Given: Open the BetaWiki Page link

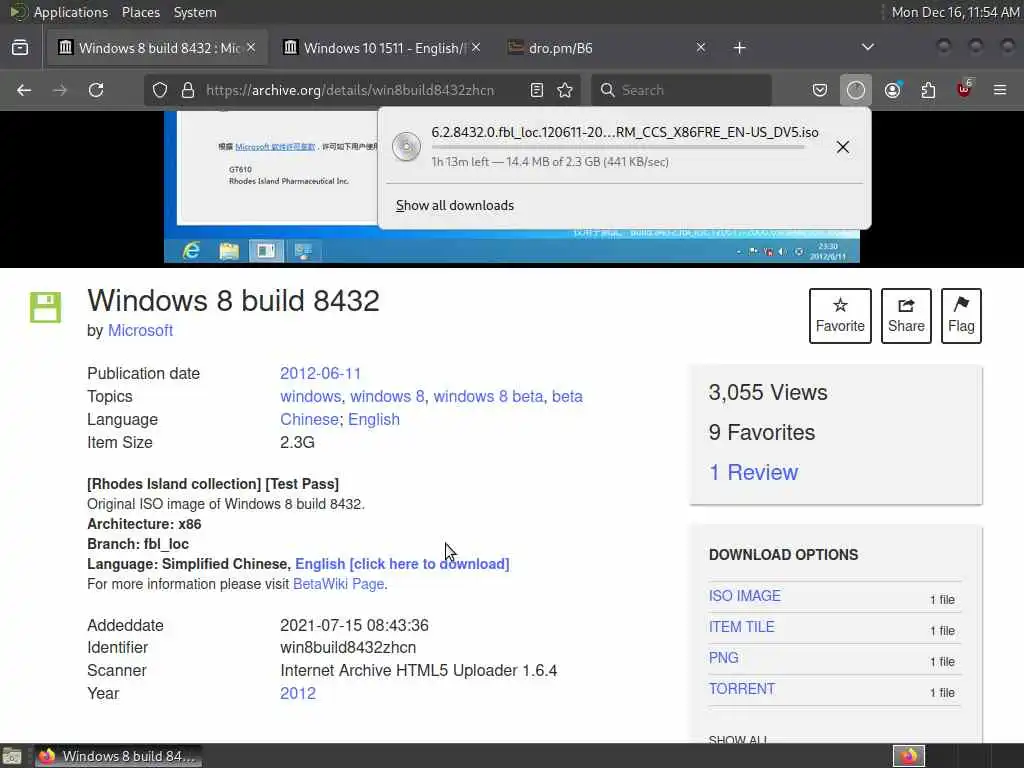Looking at the screenshot, I should [338, 584].
